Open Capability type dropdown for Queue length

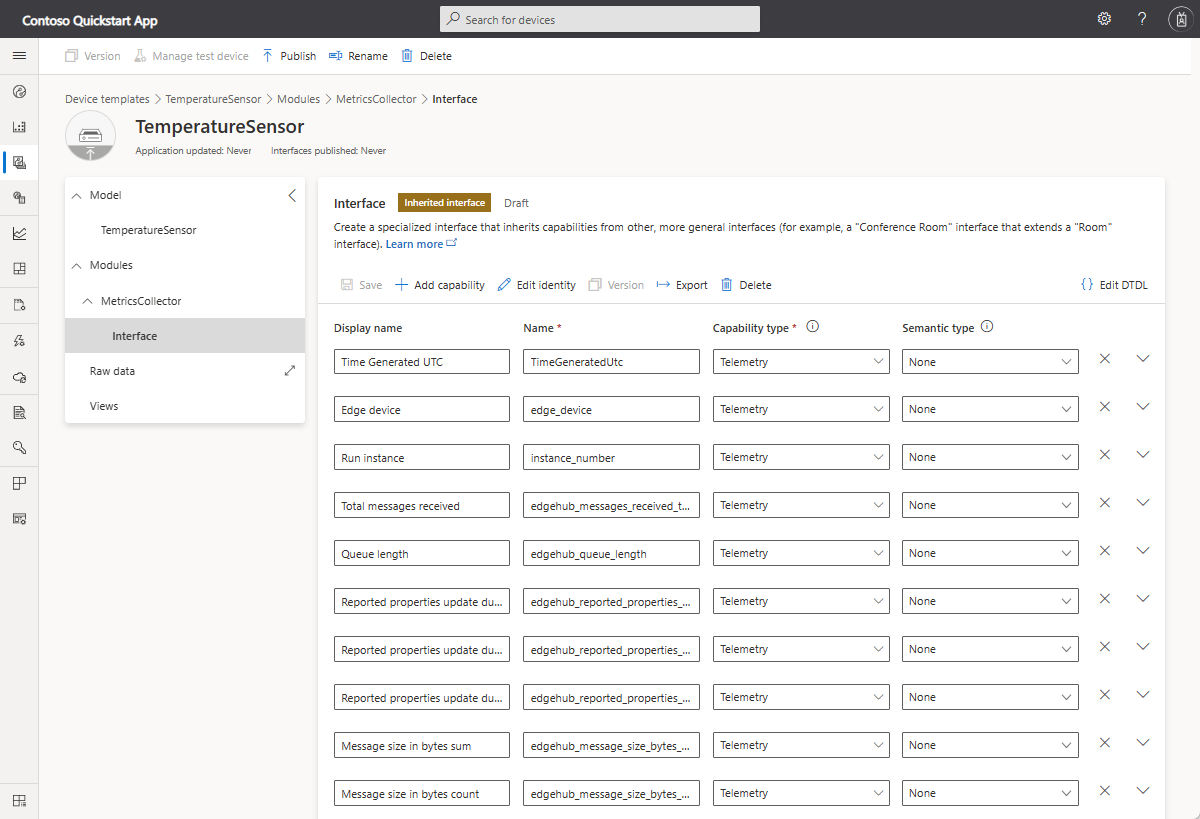click(x=801, y=553)
